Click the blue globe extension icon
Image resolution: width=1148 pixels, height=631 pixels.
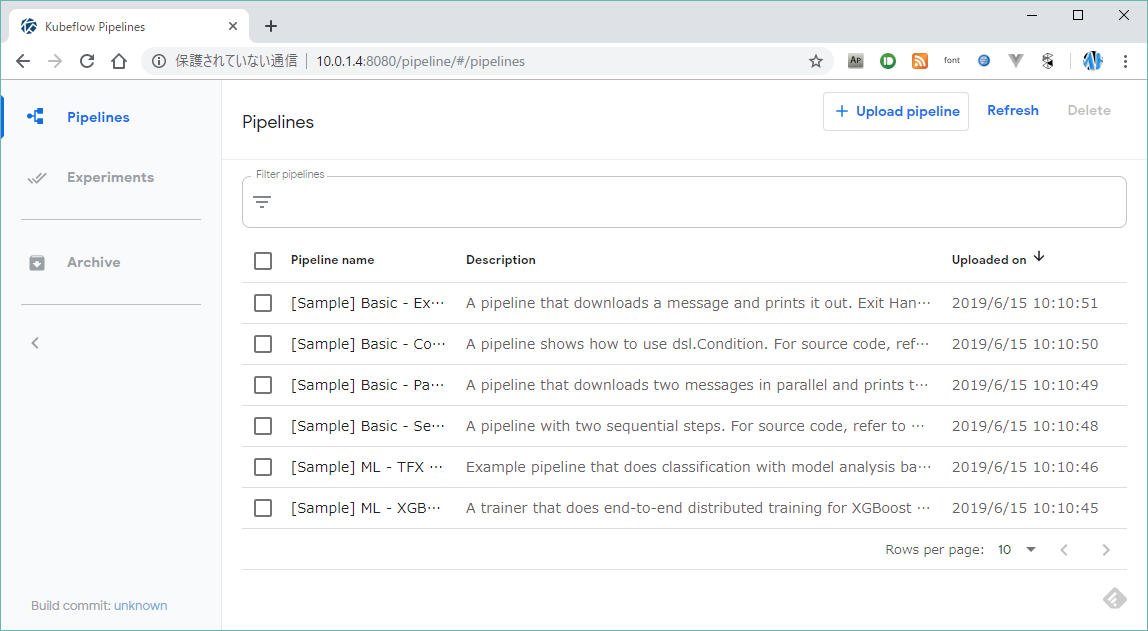tap(984, 61)
